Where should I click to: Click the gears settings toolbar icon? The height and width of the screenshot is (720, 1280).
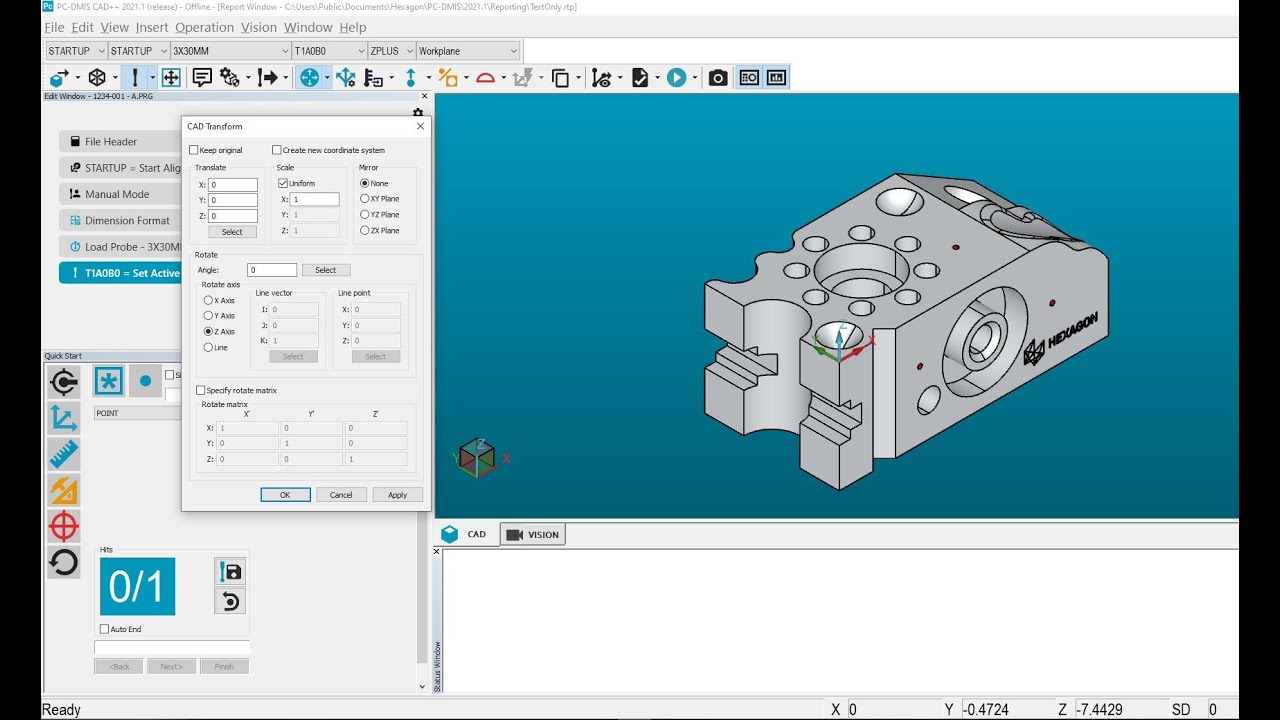coord(230,77)
